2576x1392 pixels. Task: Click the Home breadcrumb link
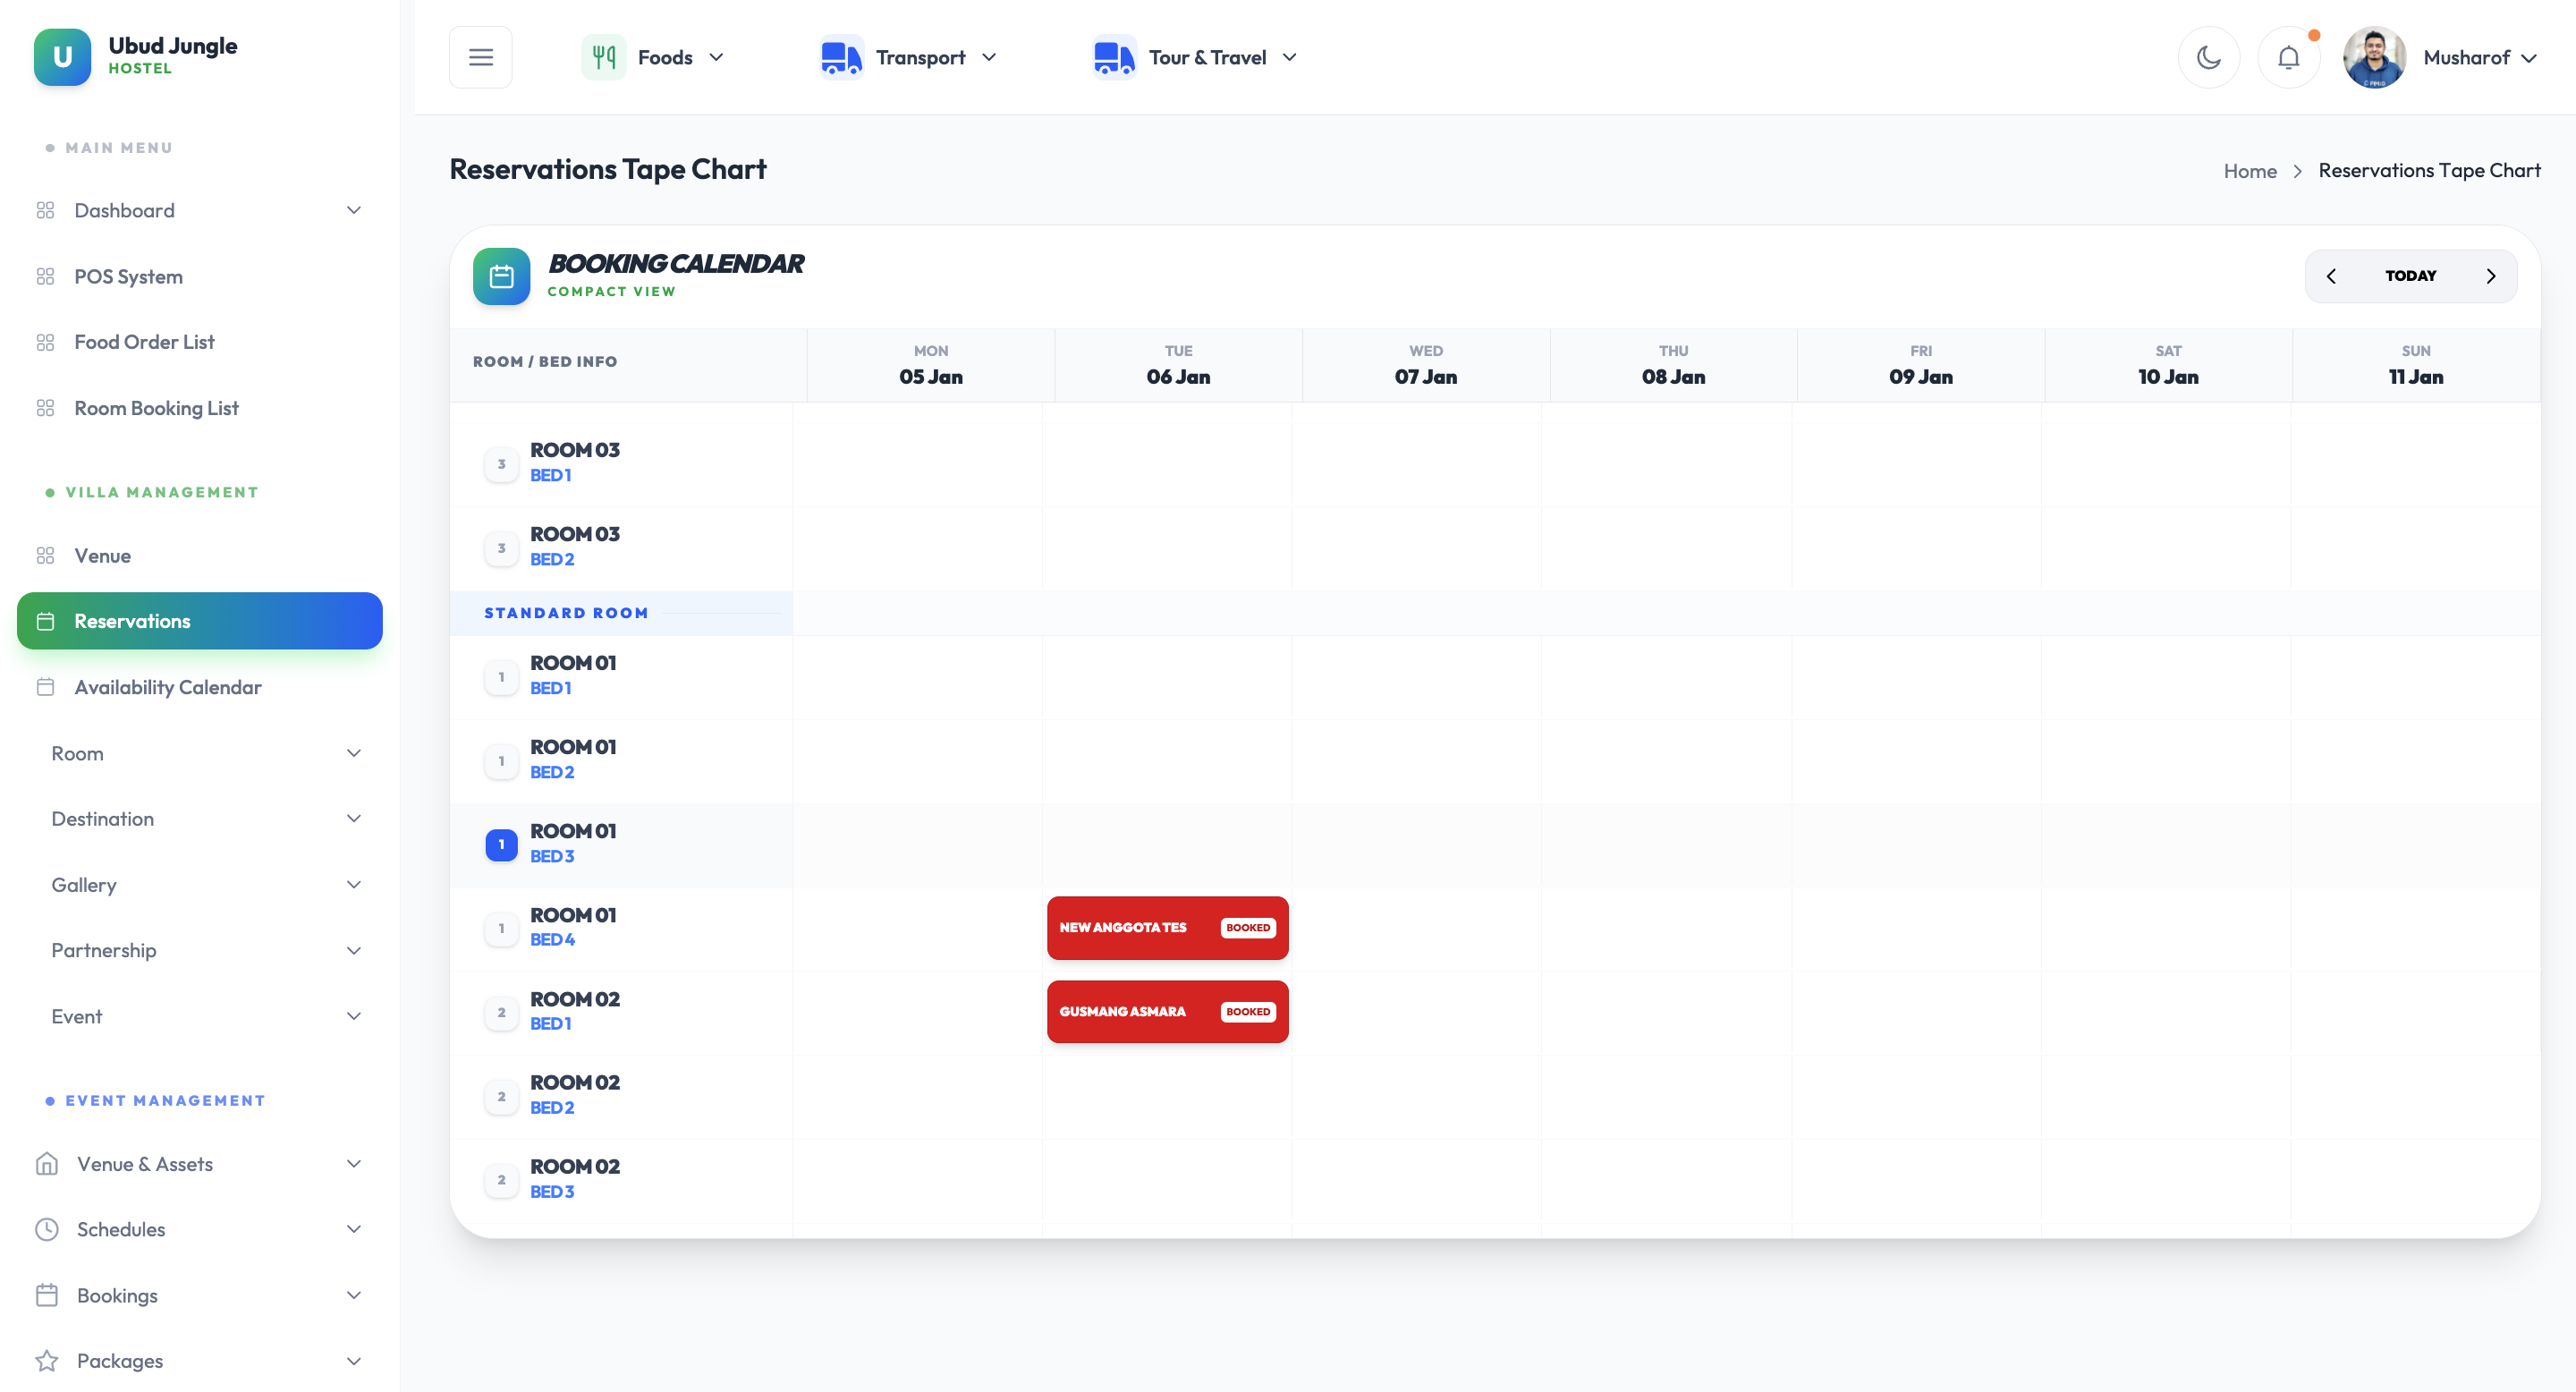point(2250,170)
